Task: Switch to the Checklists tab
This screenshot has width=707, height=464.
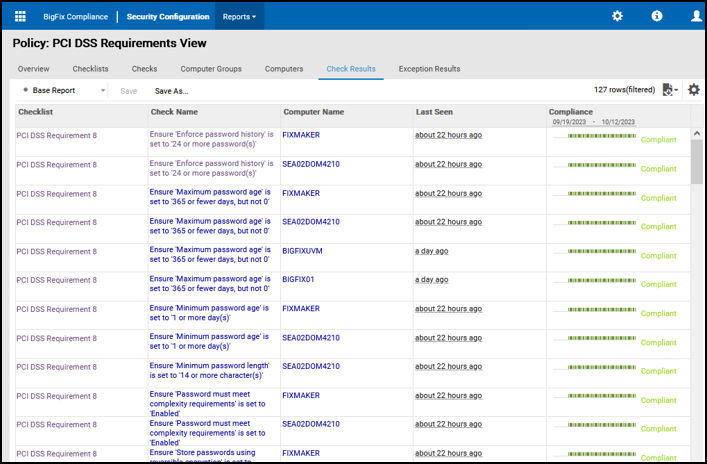Action: [x=91, y=69]
